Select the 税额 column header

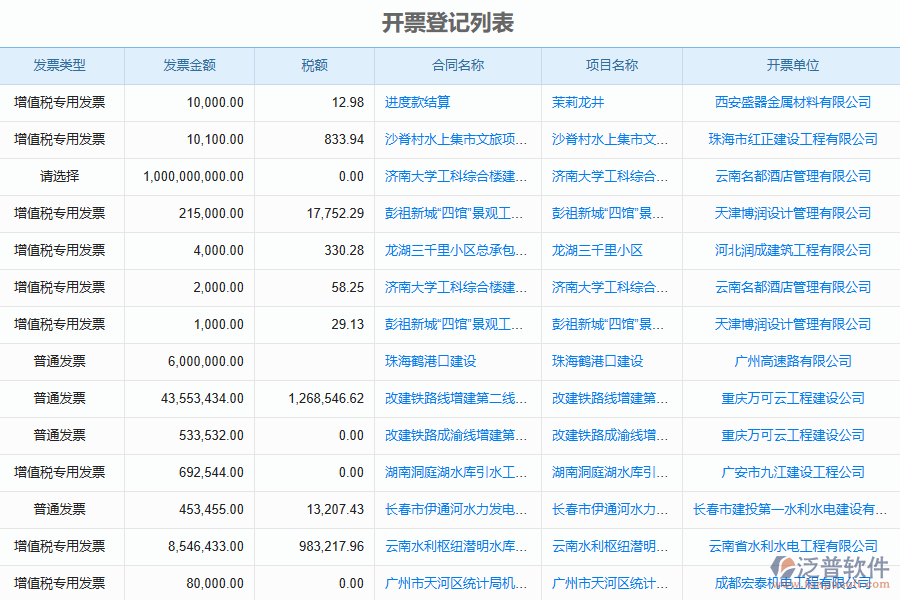click(314, 65)
